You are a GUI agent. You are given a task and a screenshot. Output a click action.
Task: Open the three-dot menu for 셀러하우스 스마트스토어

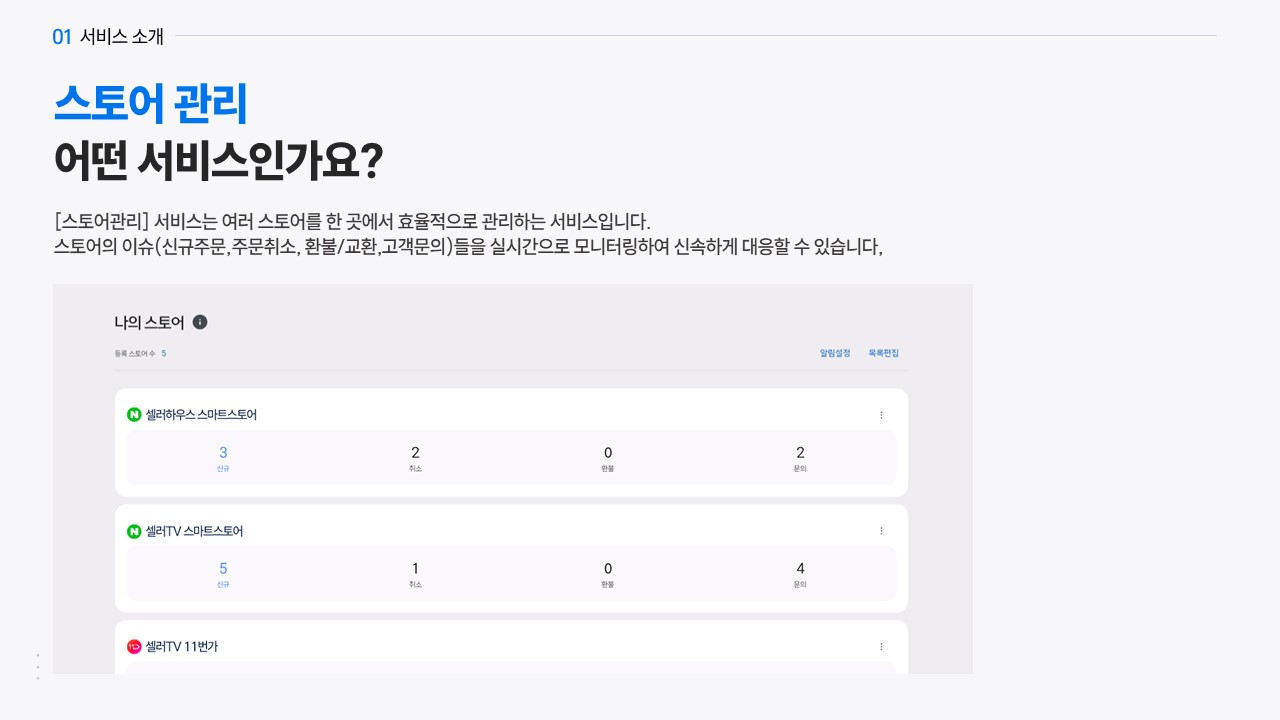coord(881,415)
